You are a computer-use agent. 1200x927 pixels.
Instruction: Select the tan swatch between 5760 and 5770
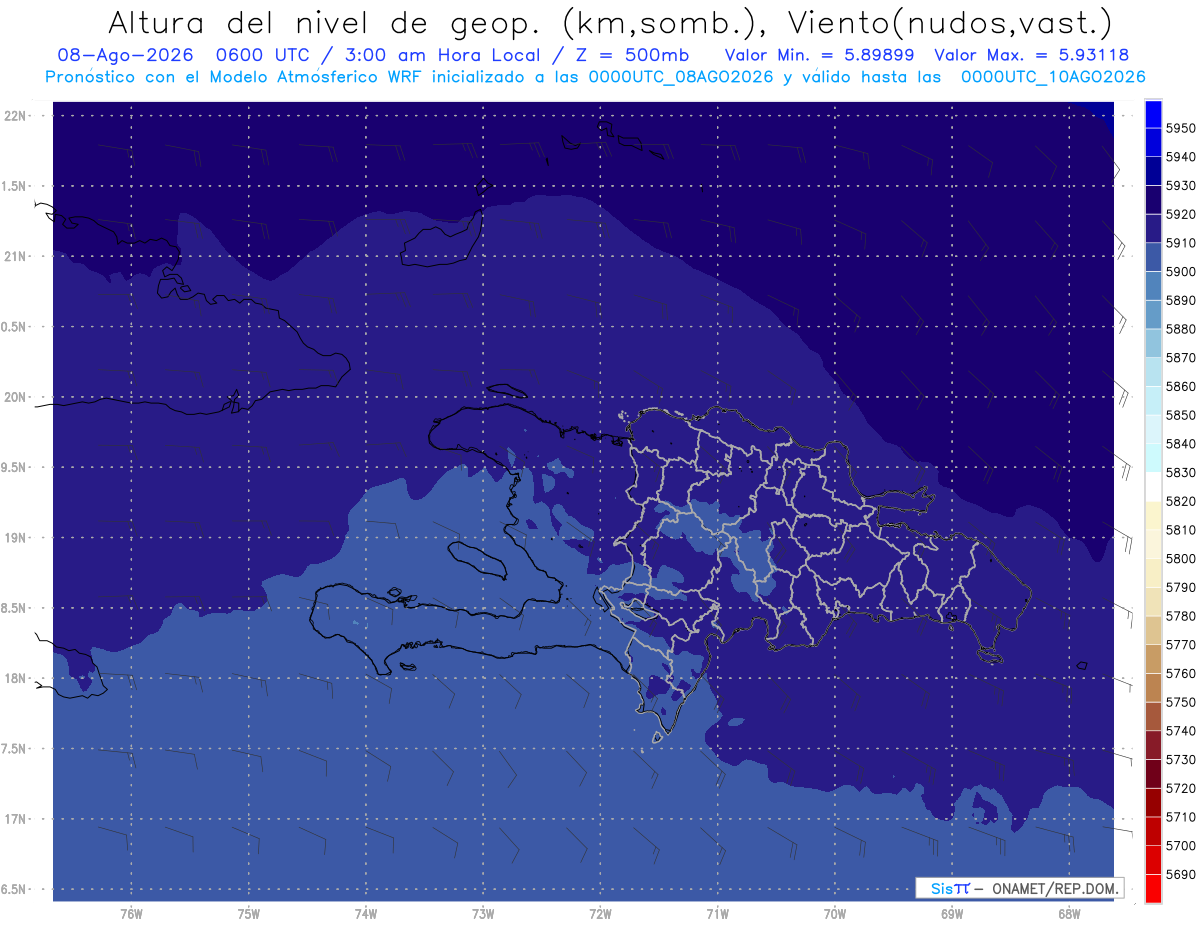point(1153,659)
